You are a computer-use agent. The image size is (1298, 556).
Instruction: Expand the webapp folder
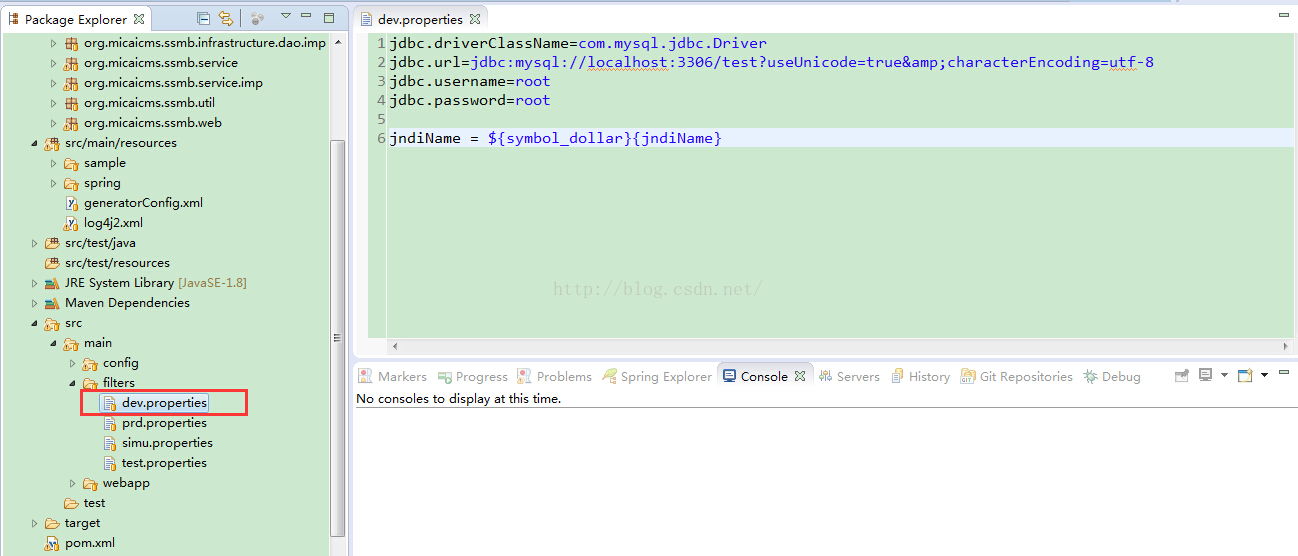click(x=73, y=483)
